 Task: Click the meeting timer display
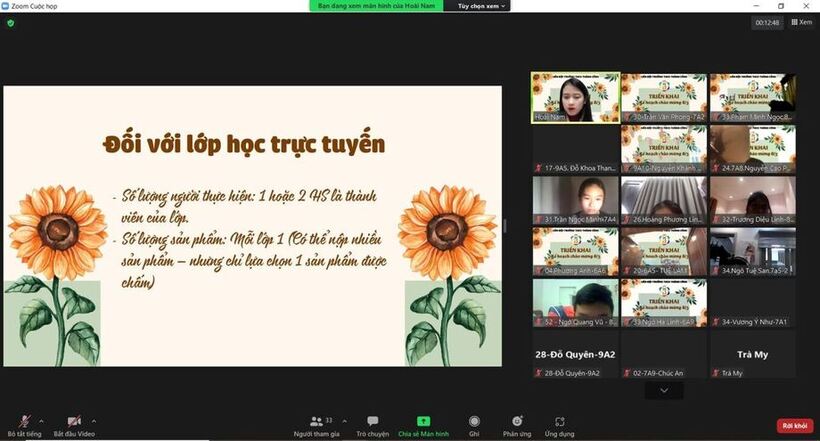767,22
